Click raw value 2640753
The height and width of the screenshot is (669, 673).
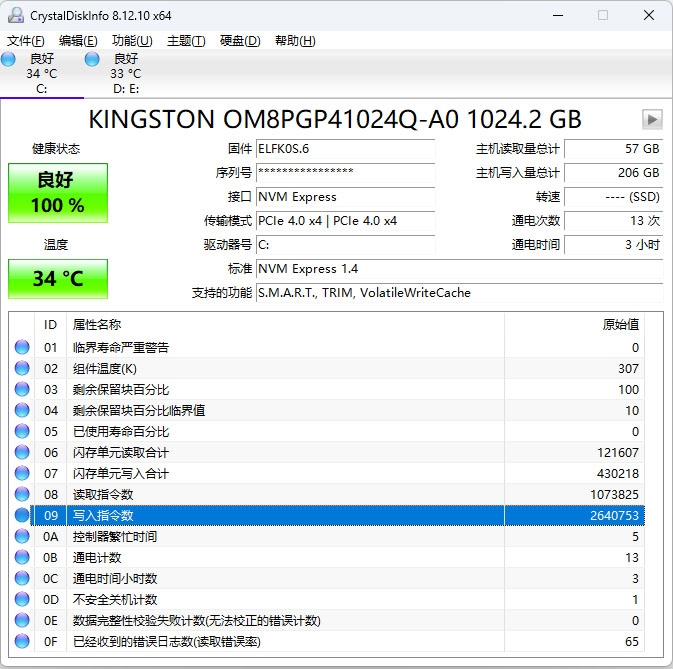coord(614,516)
